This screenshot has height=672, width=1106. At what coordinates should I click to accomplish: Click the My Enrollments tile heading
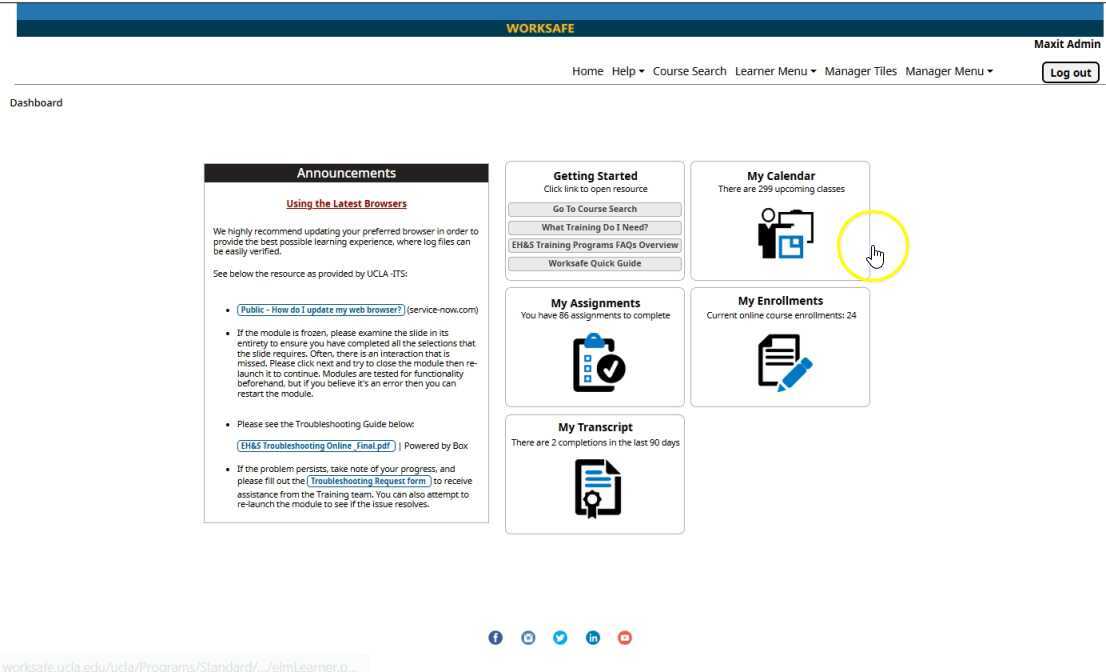point(780,301)
